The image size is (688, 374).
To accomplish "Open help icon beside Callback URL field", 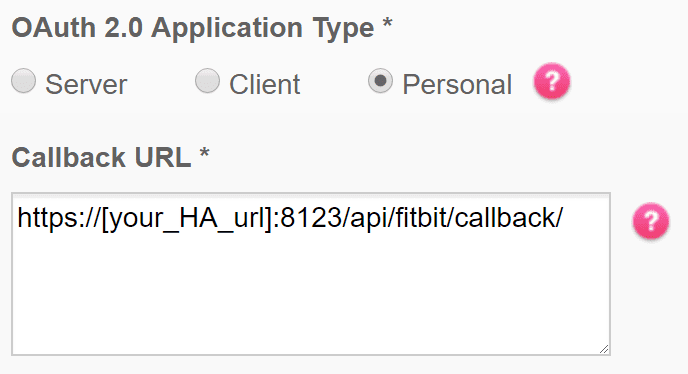I will (x=651, y=220).
